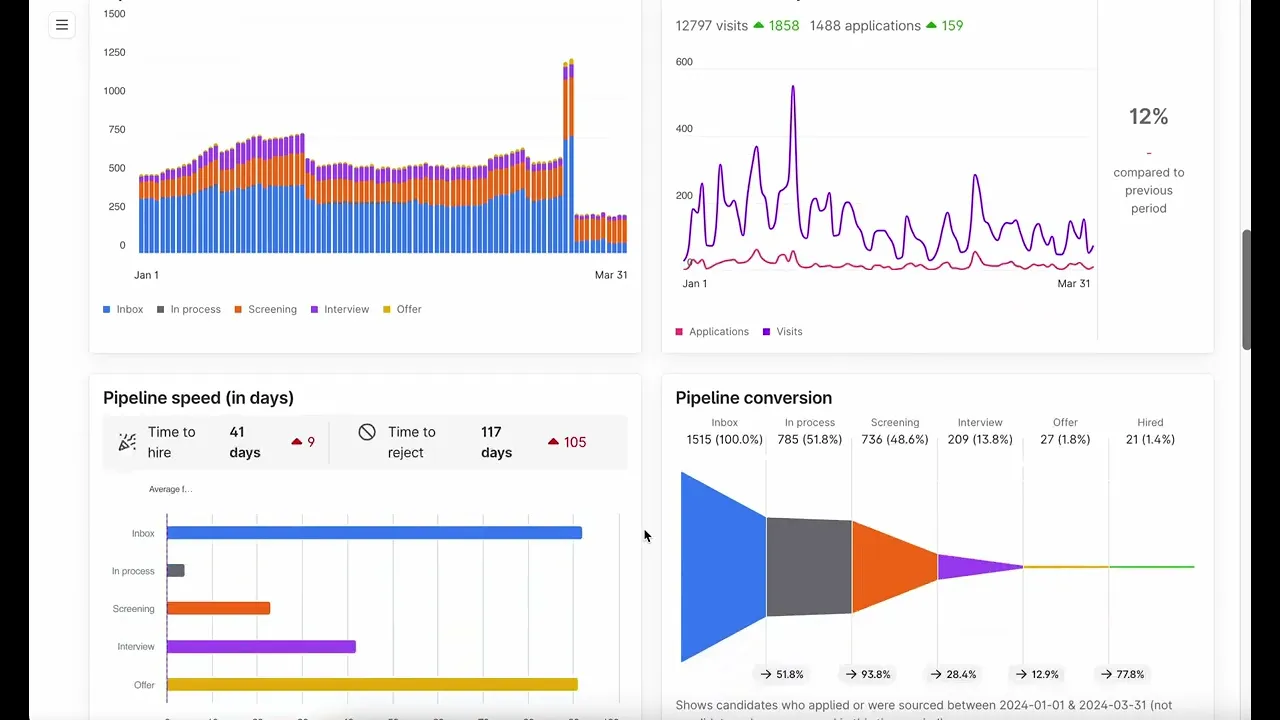1280x720 pixels.
Task: Click the gray In process speed bar
Action: [175, 571]
